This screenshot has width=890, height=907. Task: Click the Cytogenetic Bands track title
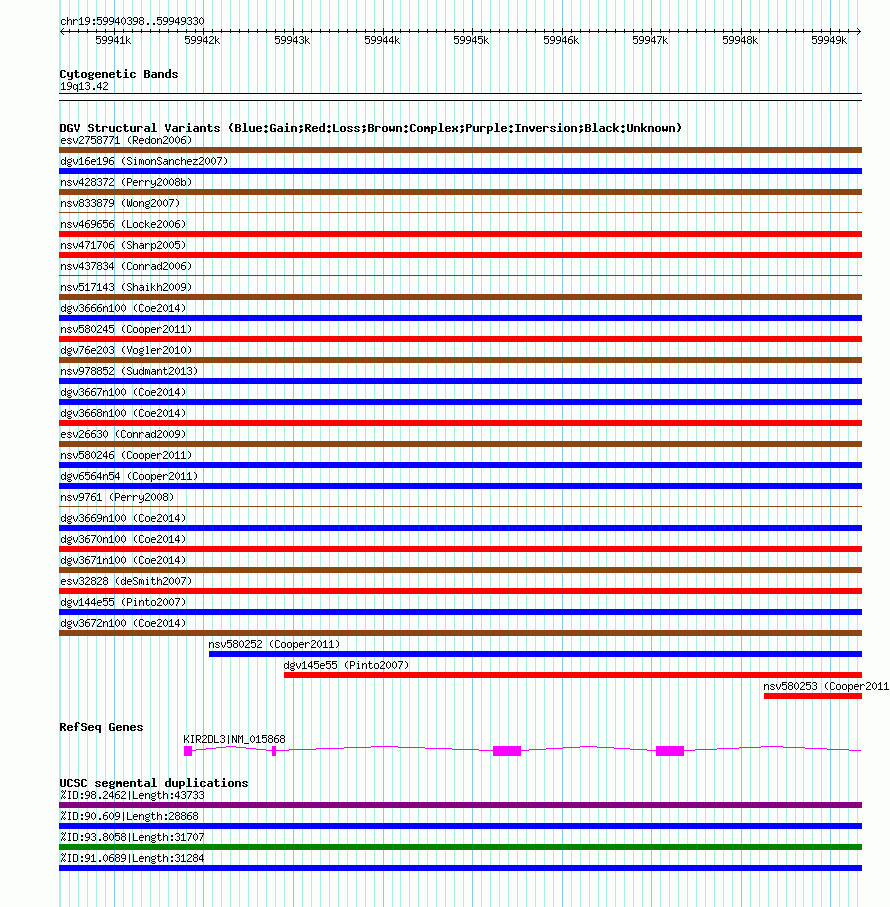[119, 74]
